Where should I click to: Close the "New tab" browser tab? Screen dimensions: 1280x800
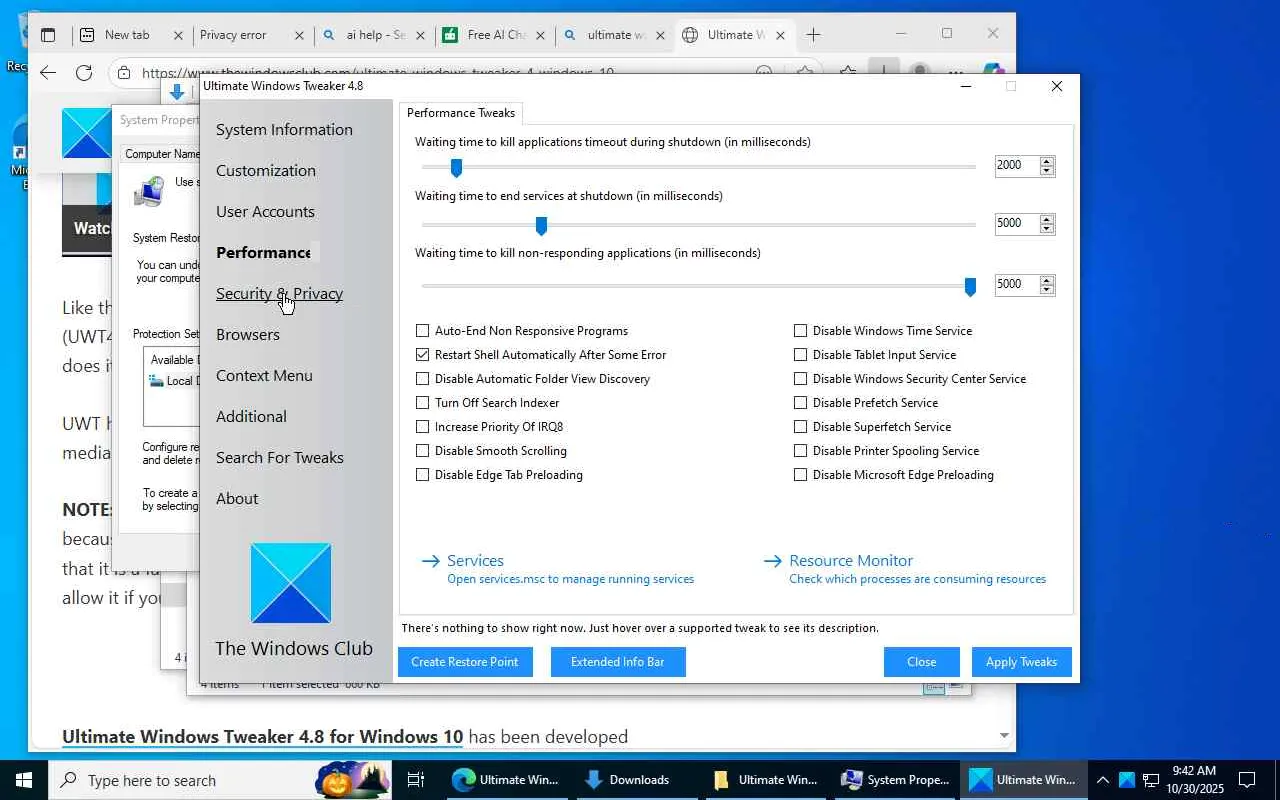[x=178, y=35]
